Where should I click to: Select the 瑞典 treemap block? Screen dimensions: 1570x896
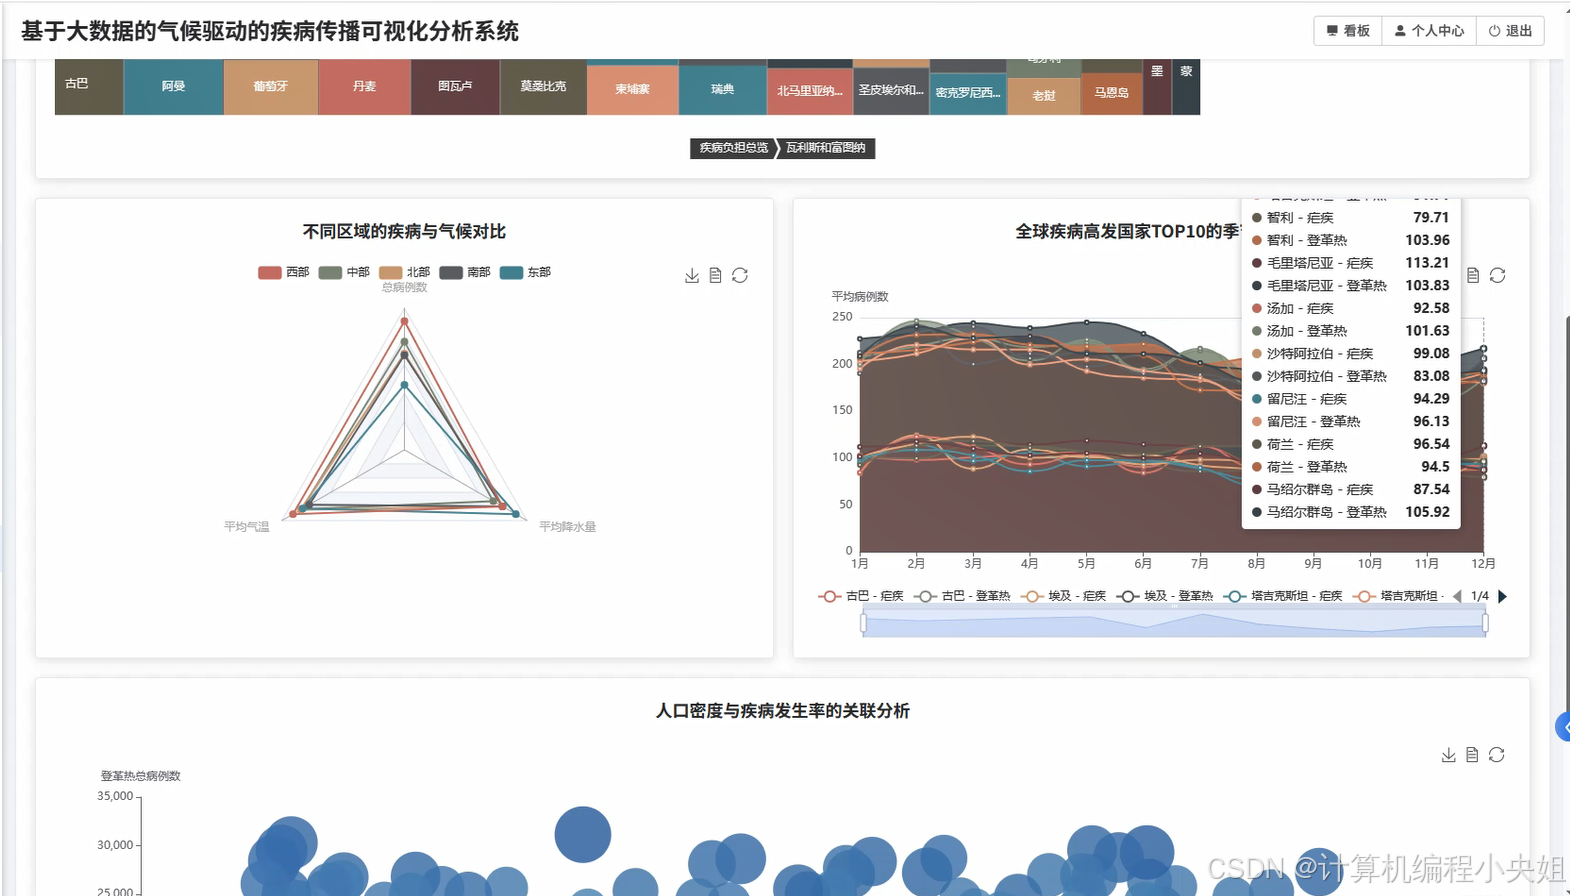[x=723, y=89]
